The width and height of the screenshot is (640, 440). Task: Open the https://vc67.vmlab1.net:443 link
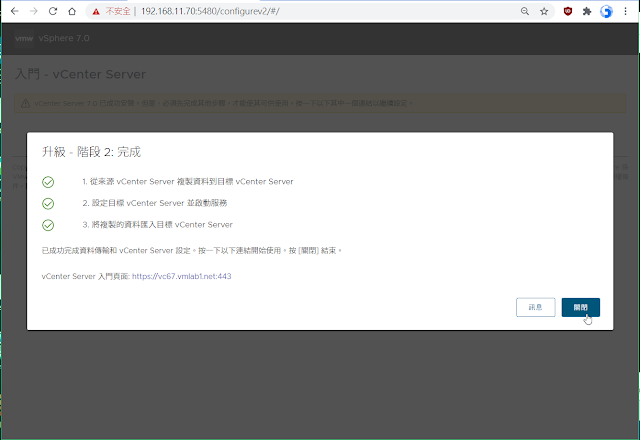pos(182,276)
